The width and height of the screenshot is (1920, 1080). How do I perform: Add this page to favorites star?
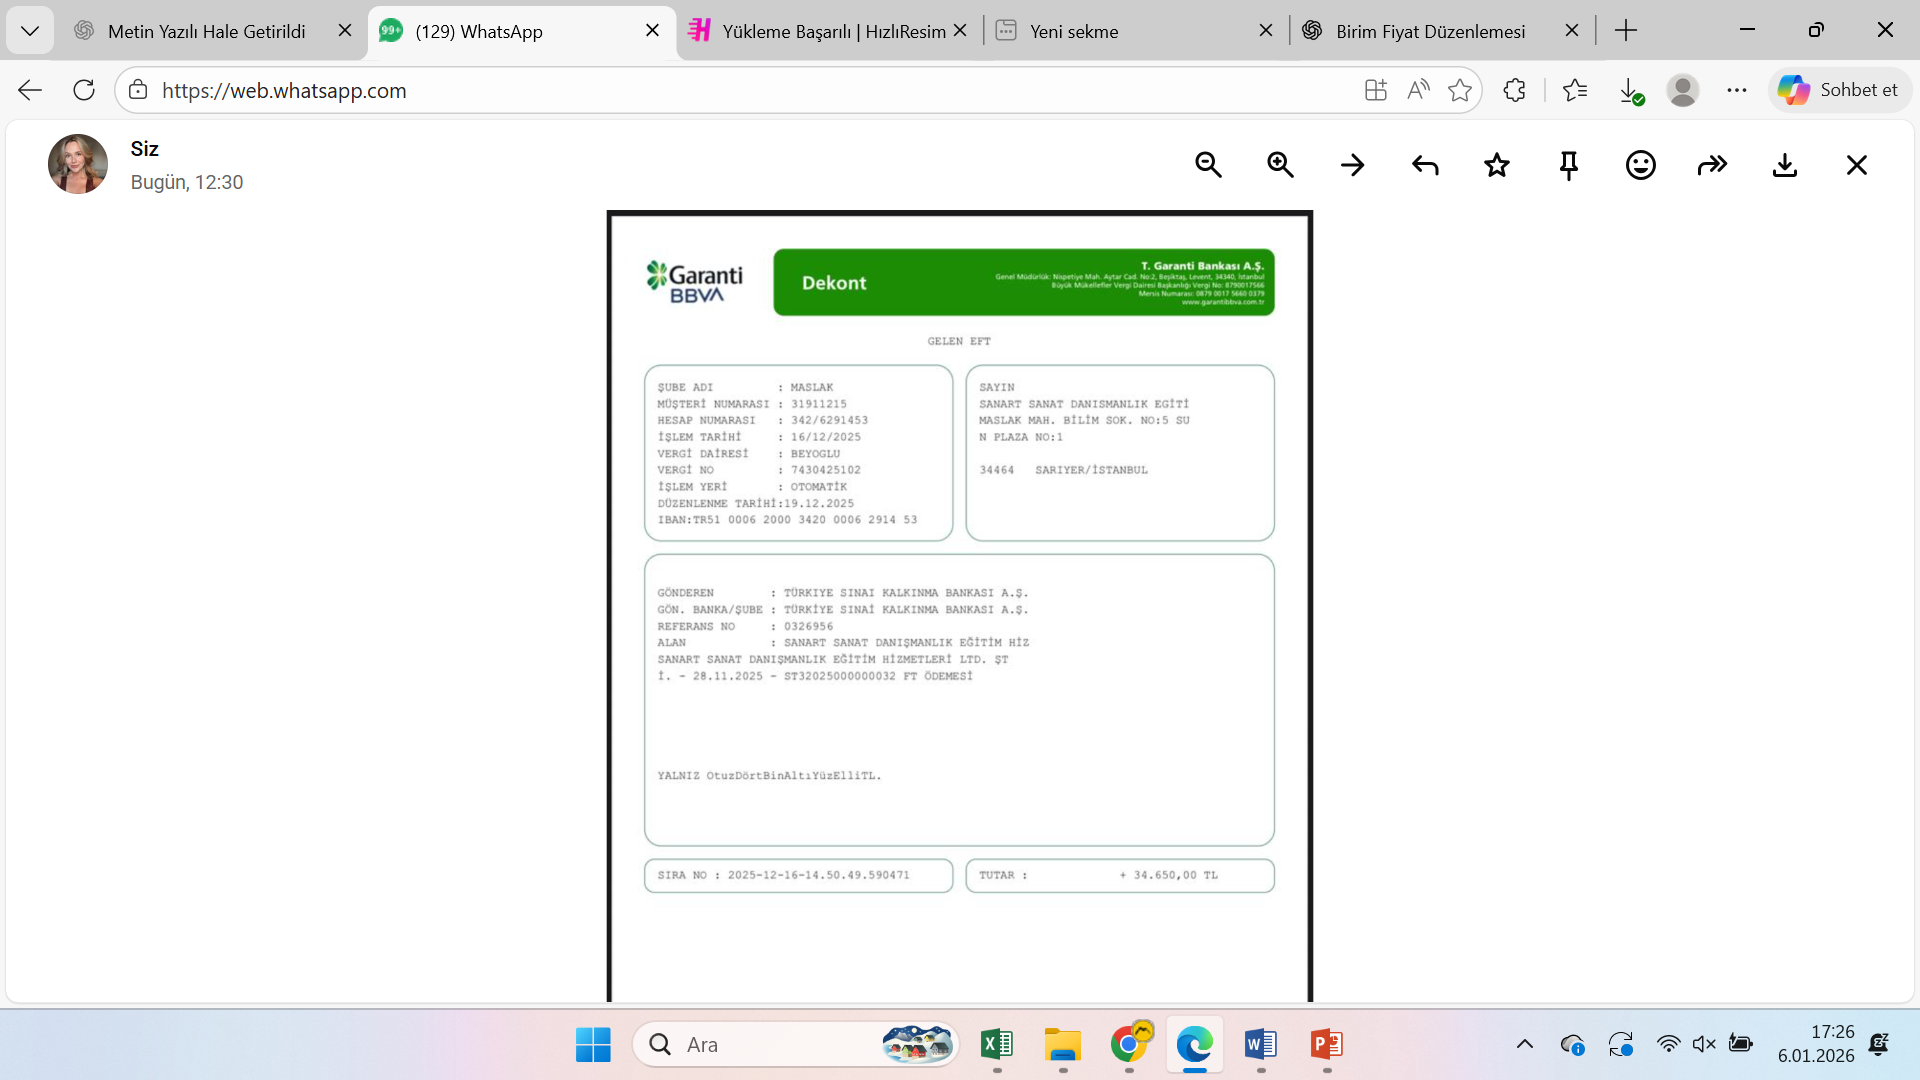click(x=1460, y=90)
